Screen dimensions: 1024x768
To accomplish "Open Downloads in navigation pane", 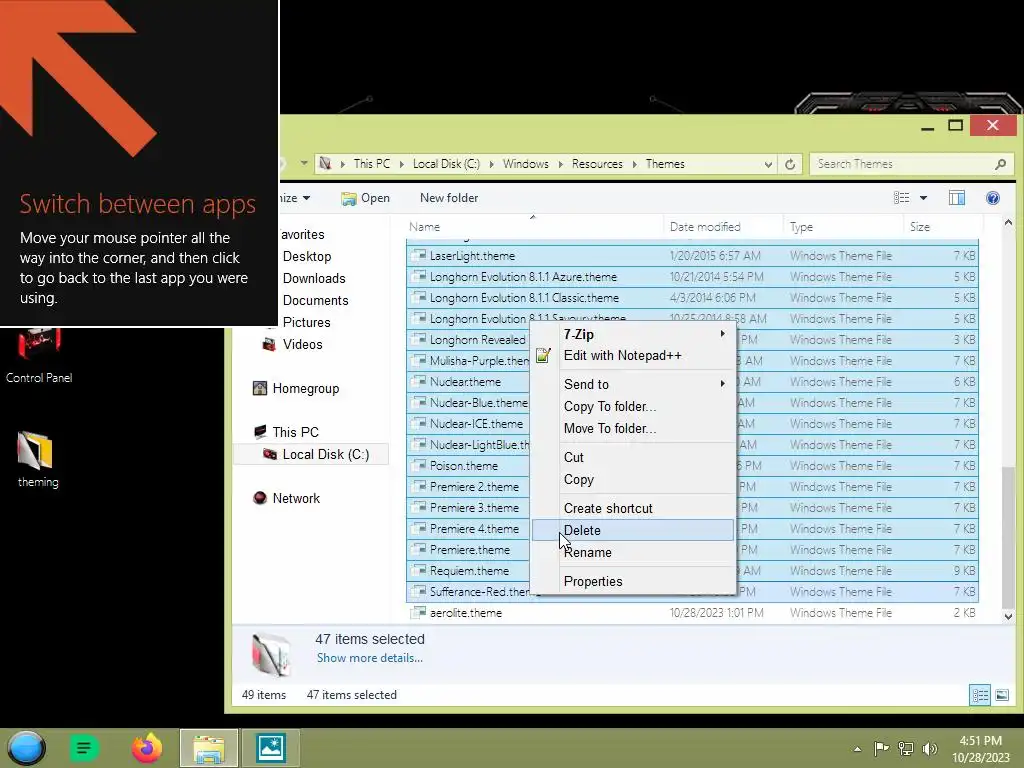I will (x=314, y=278).
